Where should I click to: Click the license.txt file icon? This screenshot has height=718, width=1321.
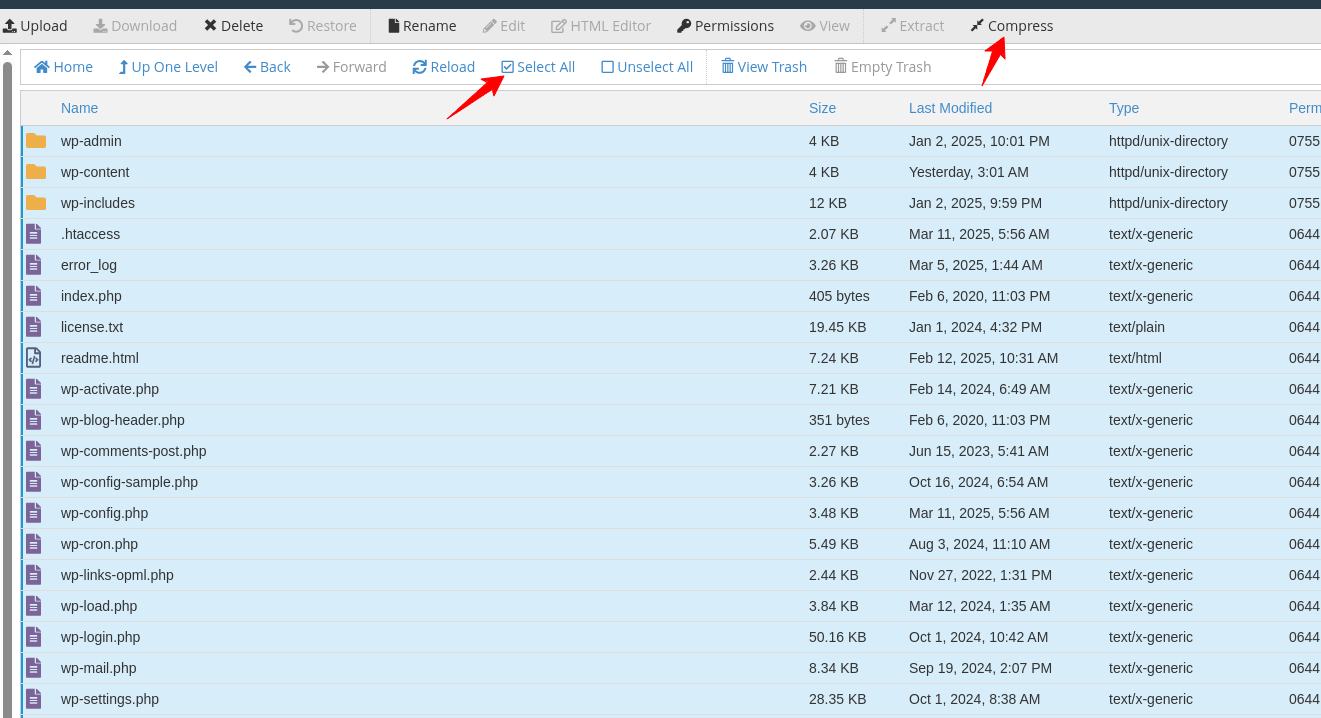point(34,327)
